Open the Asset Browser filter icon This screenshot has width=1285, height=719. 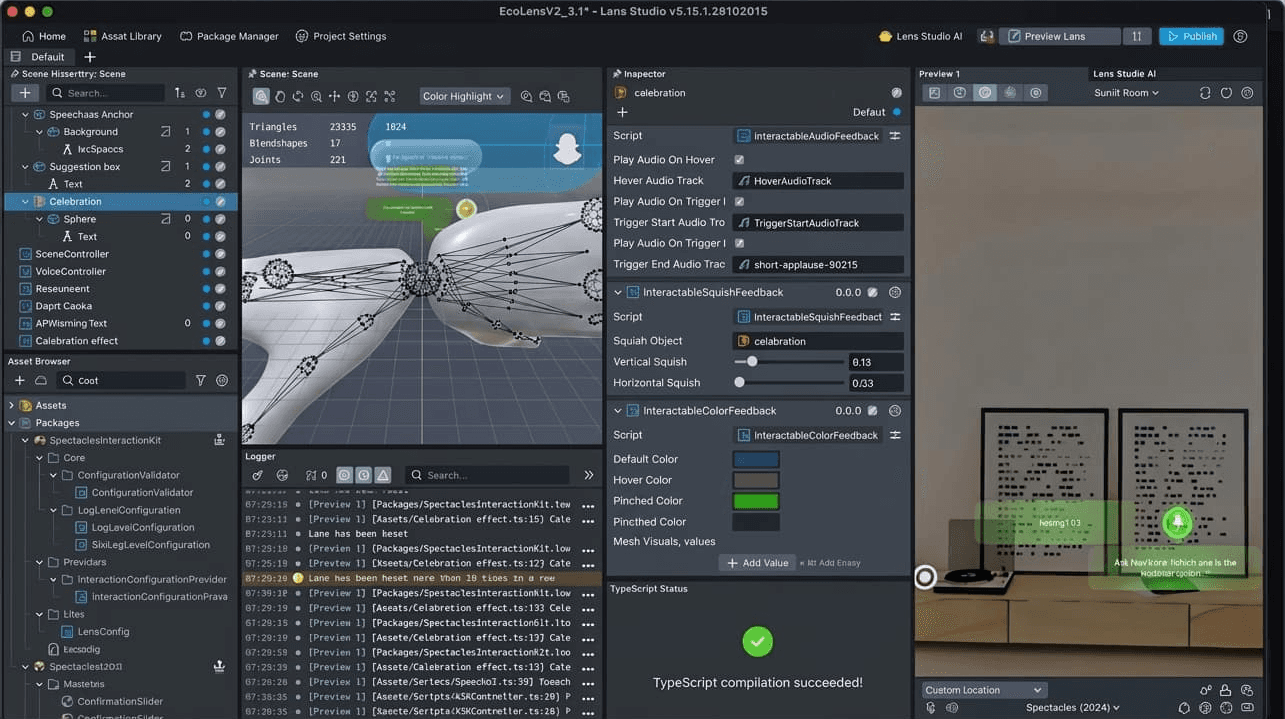coord(201,380)
